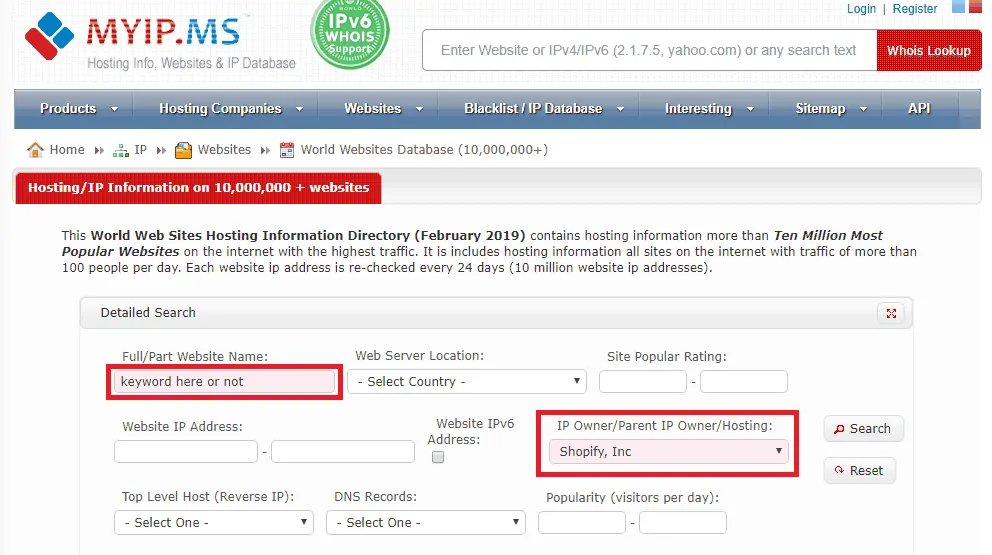Click the World Websites Database calendar icon
The image size is (992, 555).
coord(287,150)
